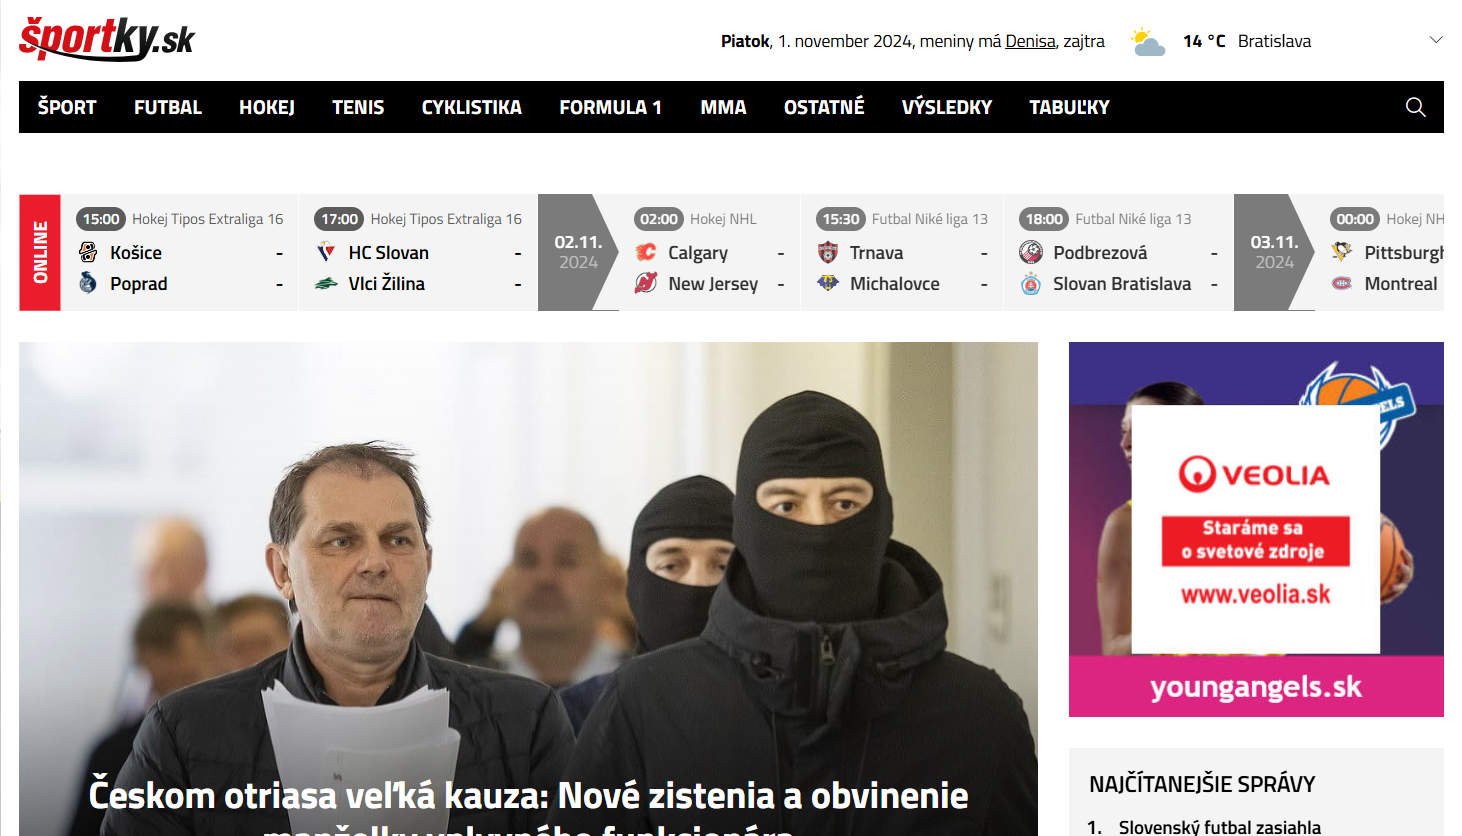Click the HC Slovan team logo
Viewport: 1462px width, 836px height.
pyautogui.click(x=326, y=253)
